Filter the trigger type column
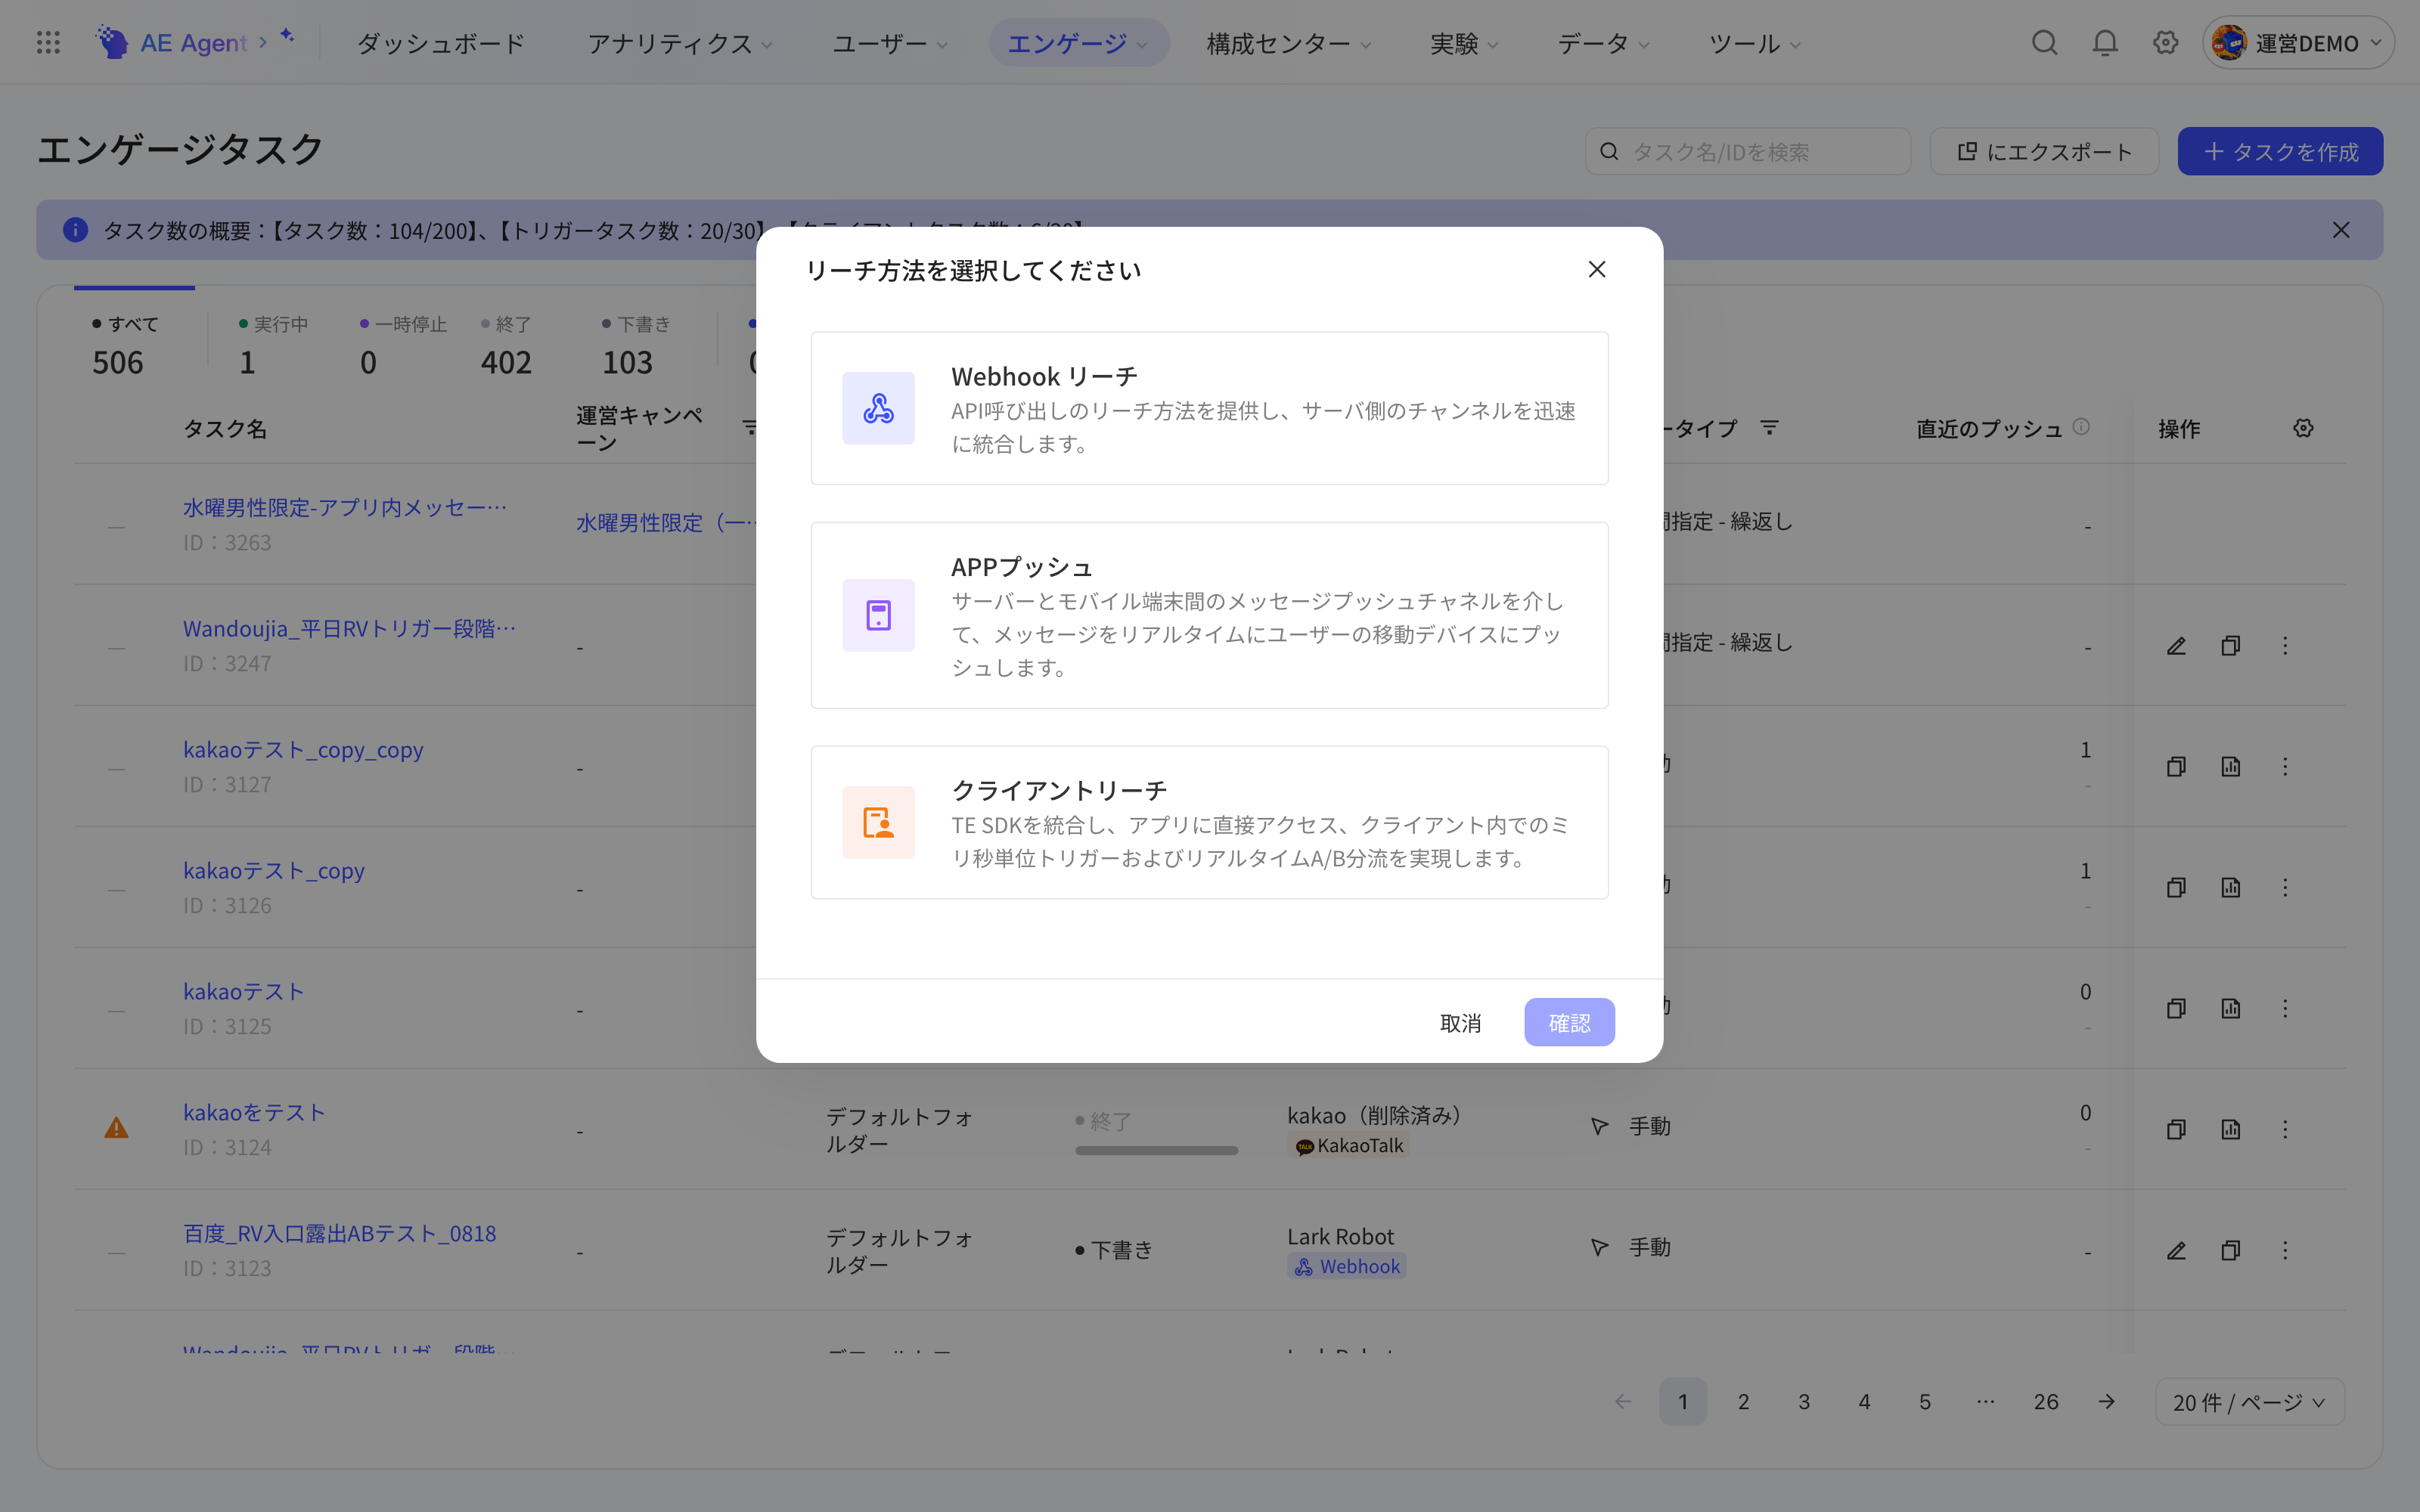The width and height of the screenshot is (2420, 1512). pos(1769,428)
